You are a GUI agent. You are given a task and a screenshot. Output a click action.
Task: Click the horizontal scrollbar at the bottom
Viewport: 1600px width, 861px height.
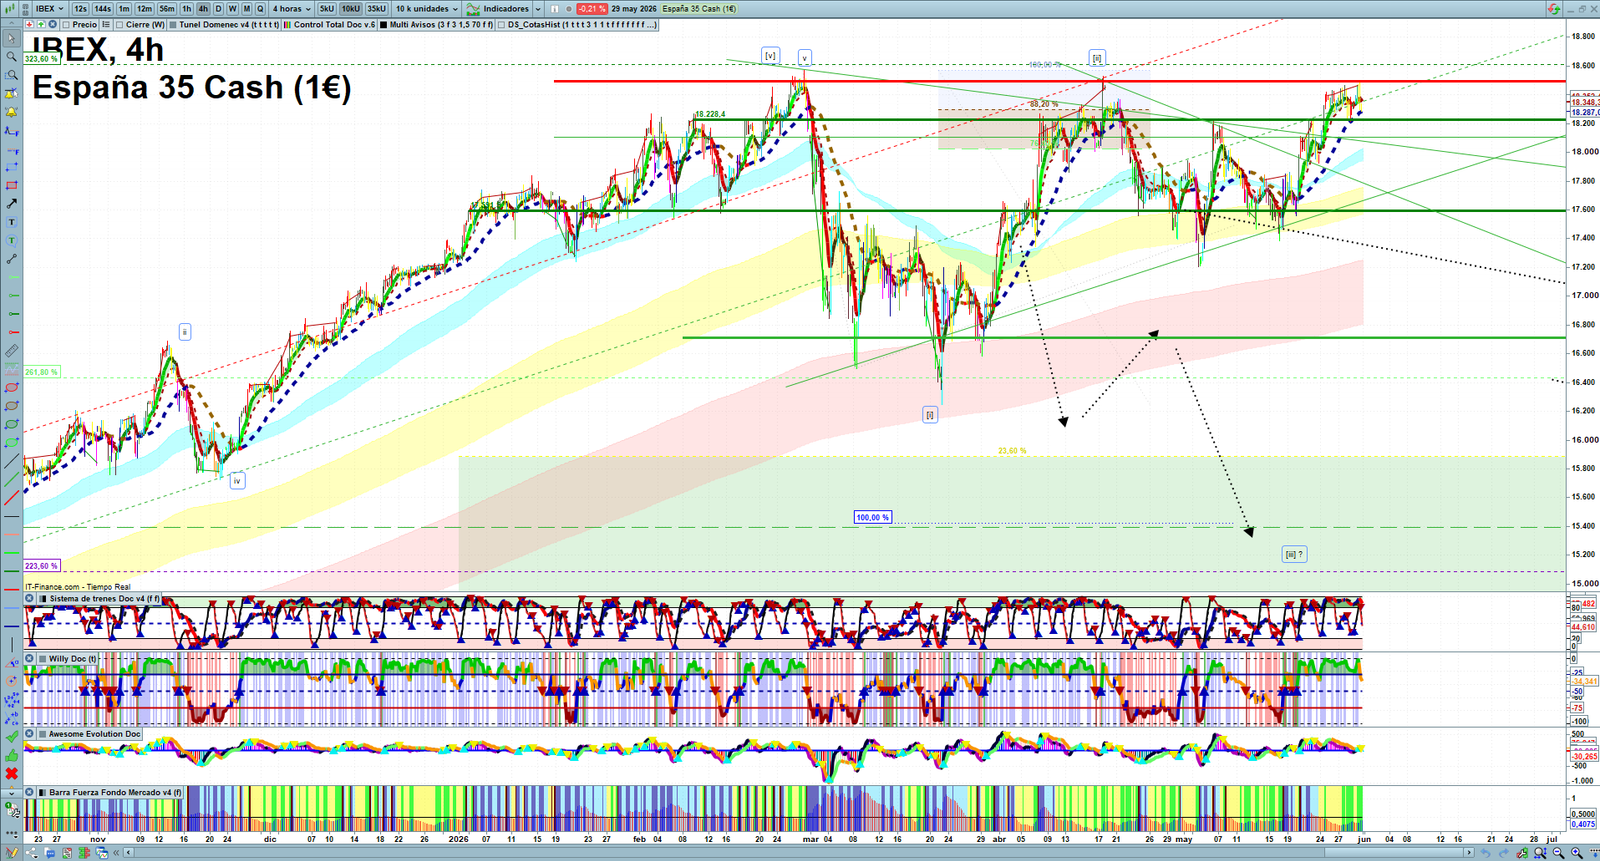pos(798,853)
